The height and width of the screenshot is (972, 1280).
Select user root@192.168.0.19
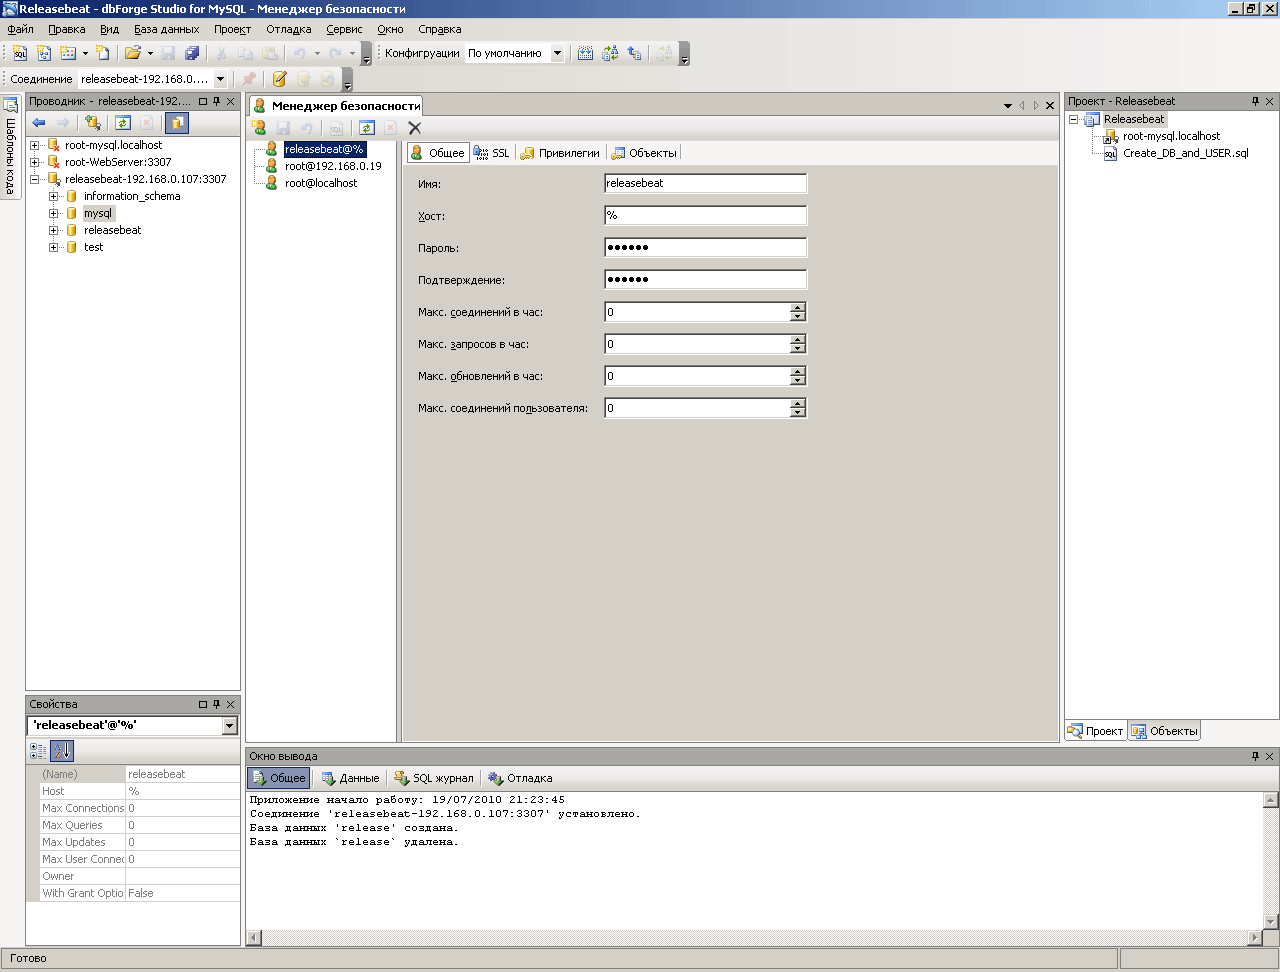coord(333,166)
